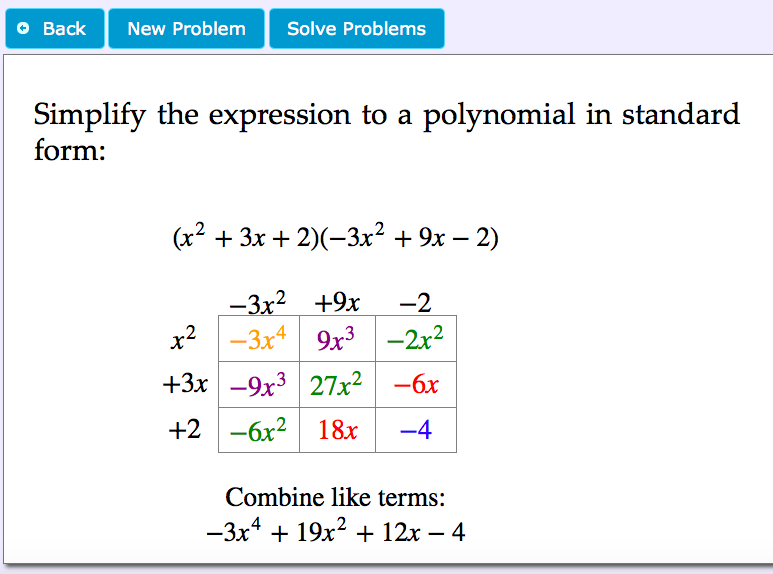Select the −2 column header
The image size is (773, 574).
click(x=415, y=302)
